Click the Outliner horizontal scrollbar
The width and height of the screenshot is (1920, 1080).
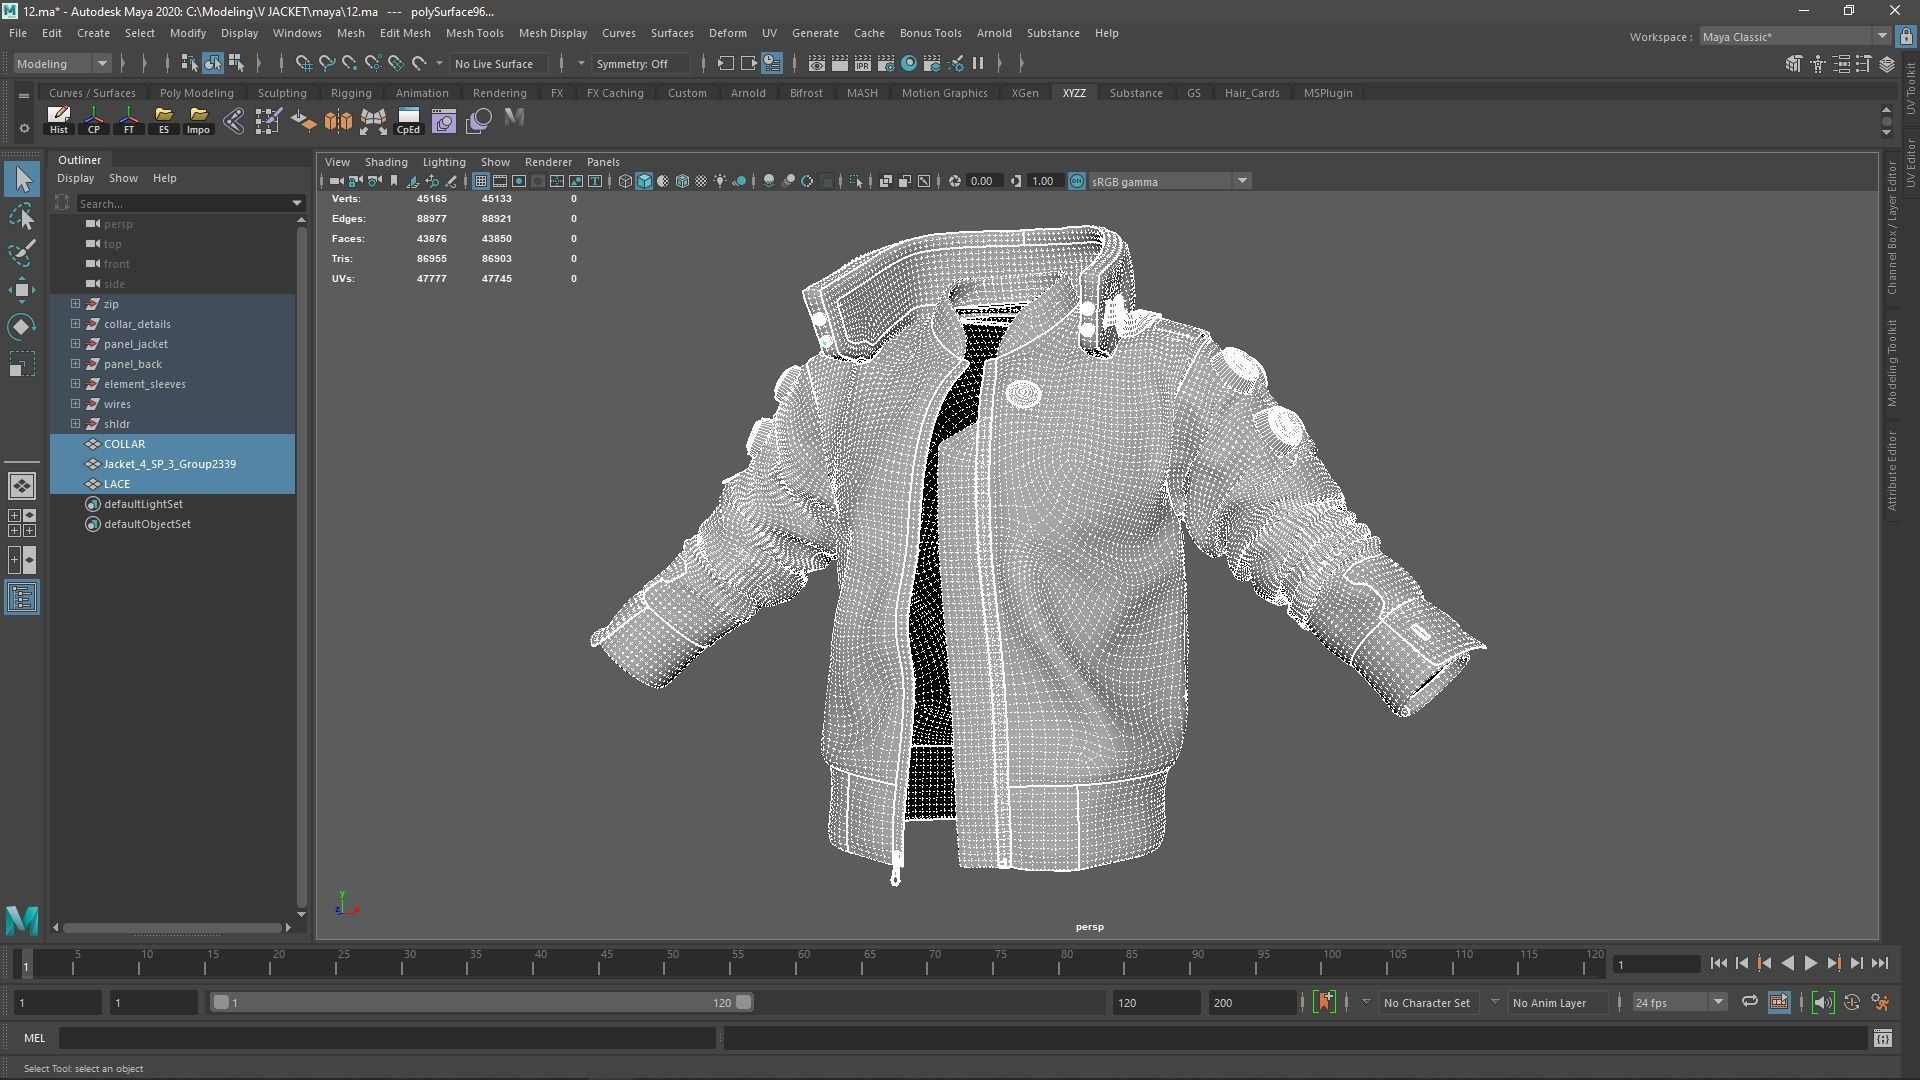click(x=172, y=927)
